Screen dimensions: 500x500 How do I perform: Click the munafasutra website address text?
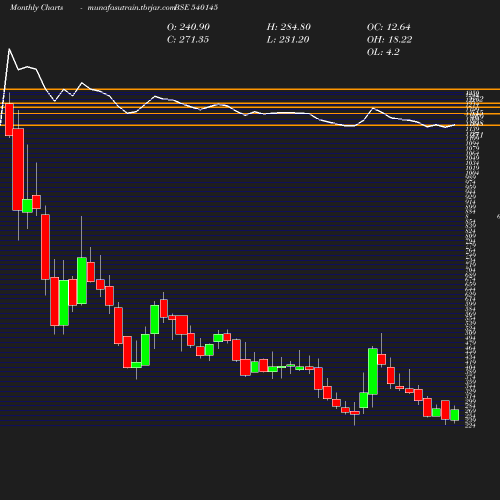131,7
